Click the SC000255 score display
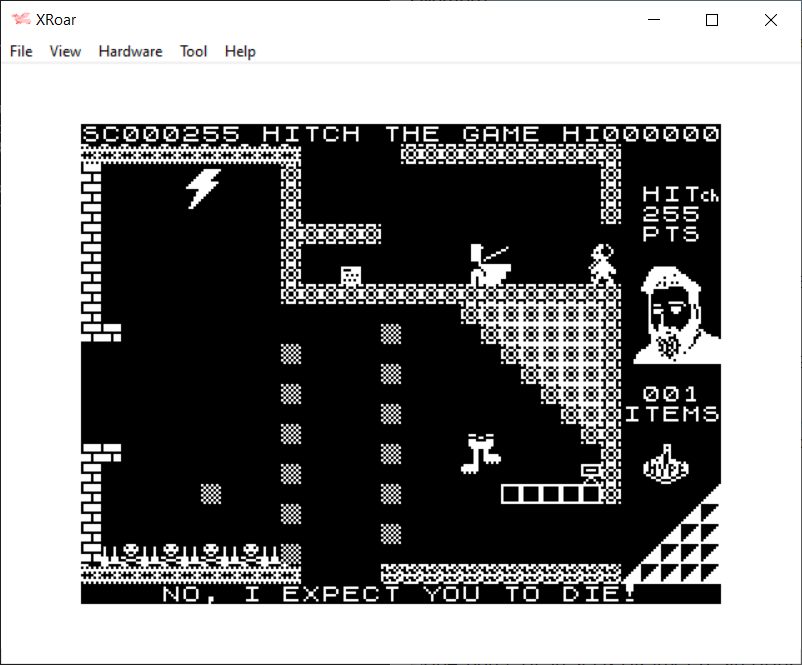The height and width of the screenshot is (665, 802). tap(161, 134)
